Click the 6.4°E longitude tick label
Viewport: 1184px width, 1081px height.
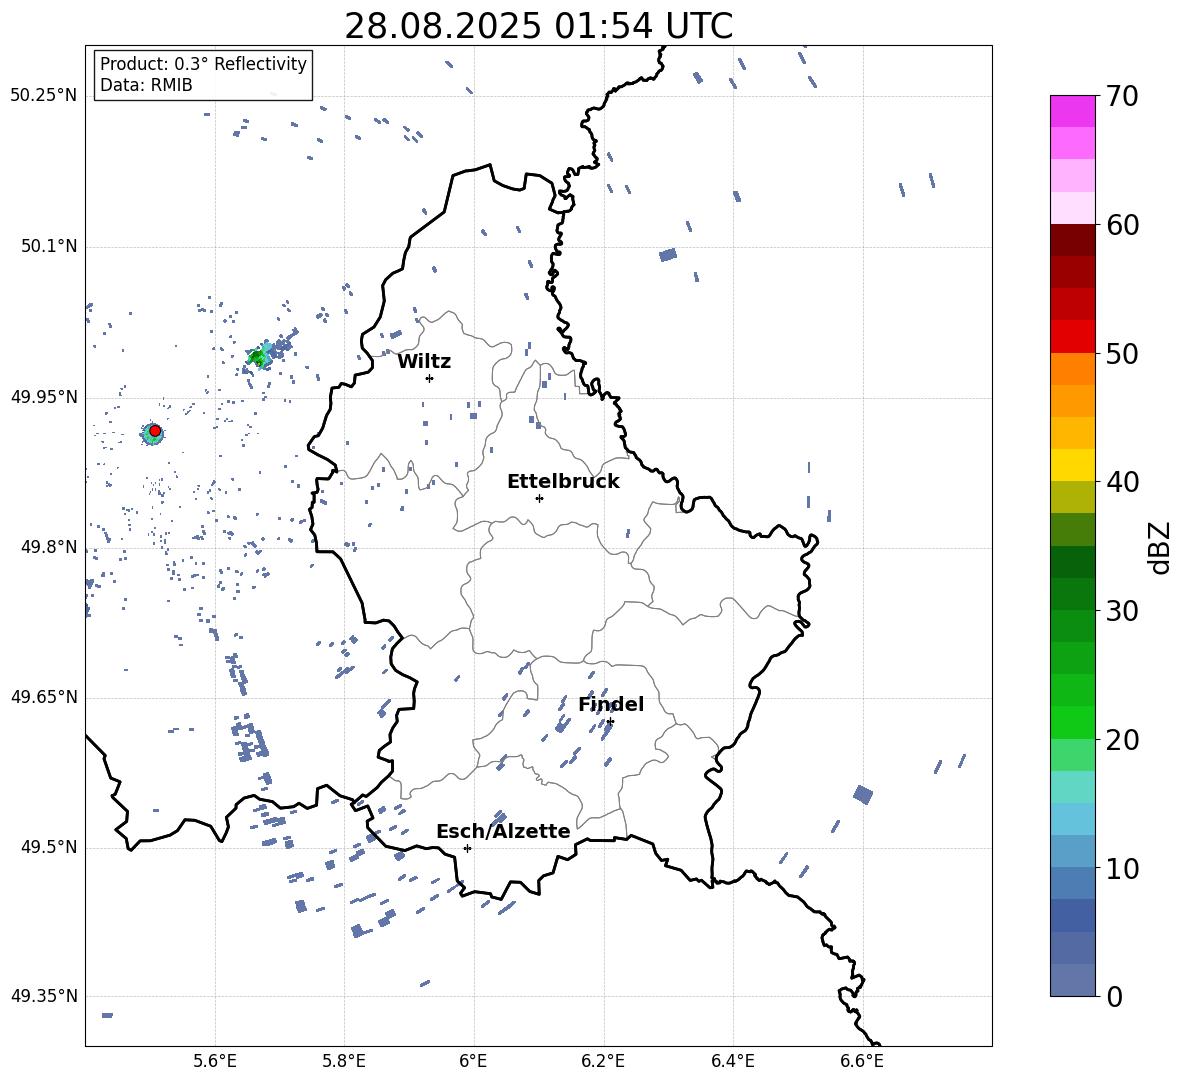click(732, 1062)
